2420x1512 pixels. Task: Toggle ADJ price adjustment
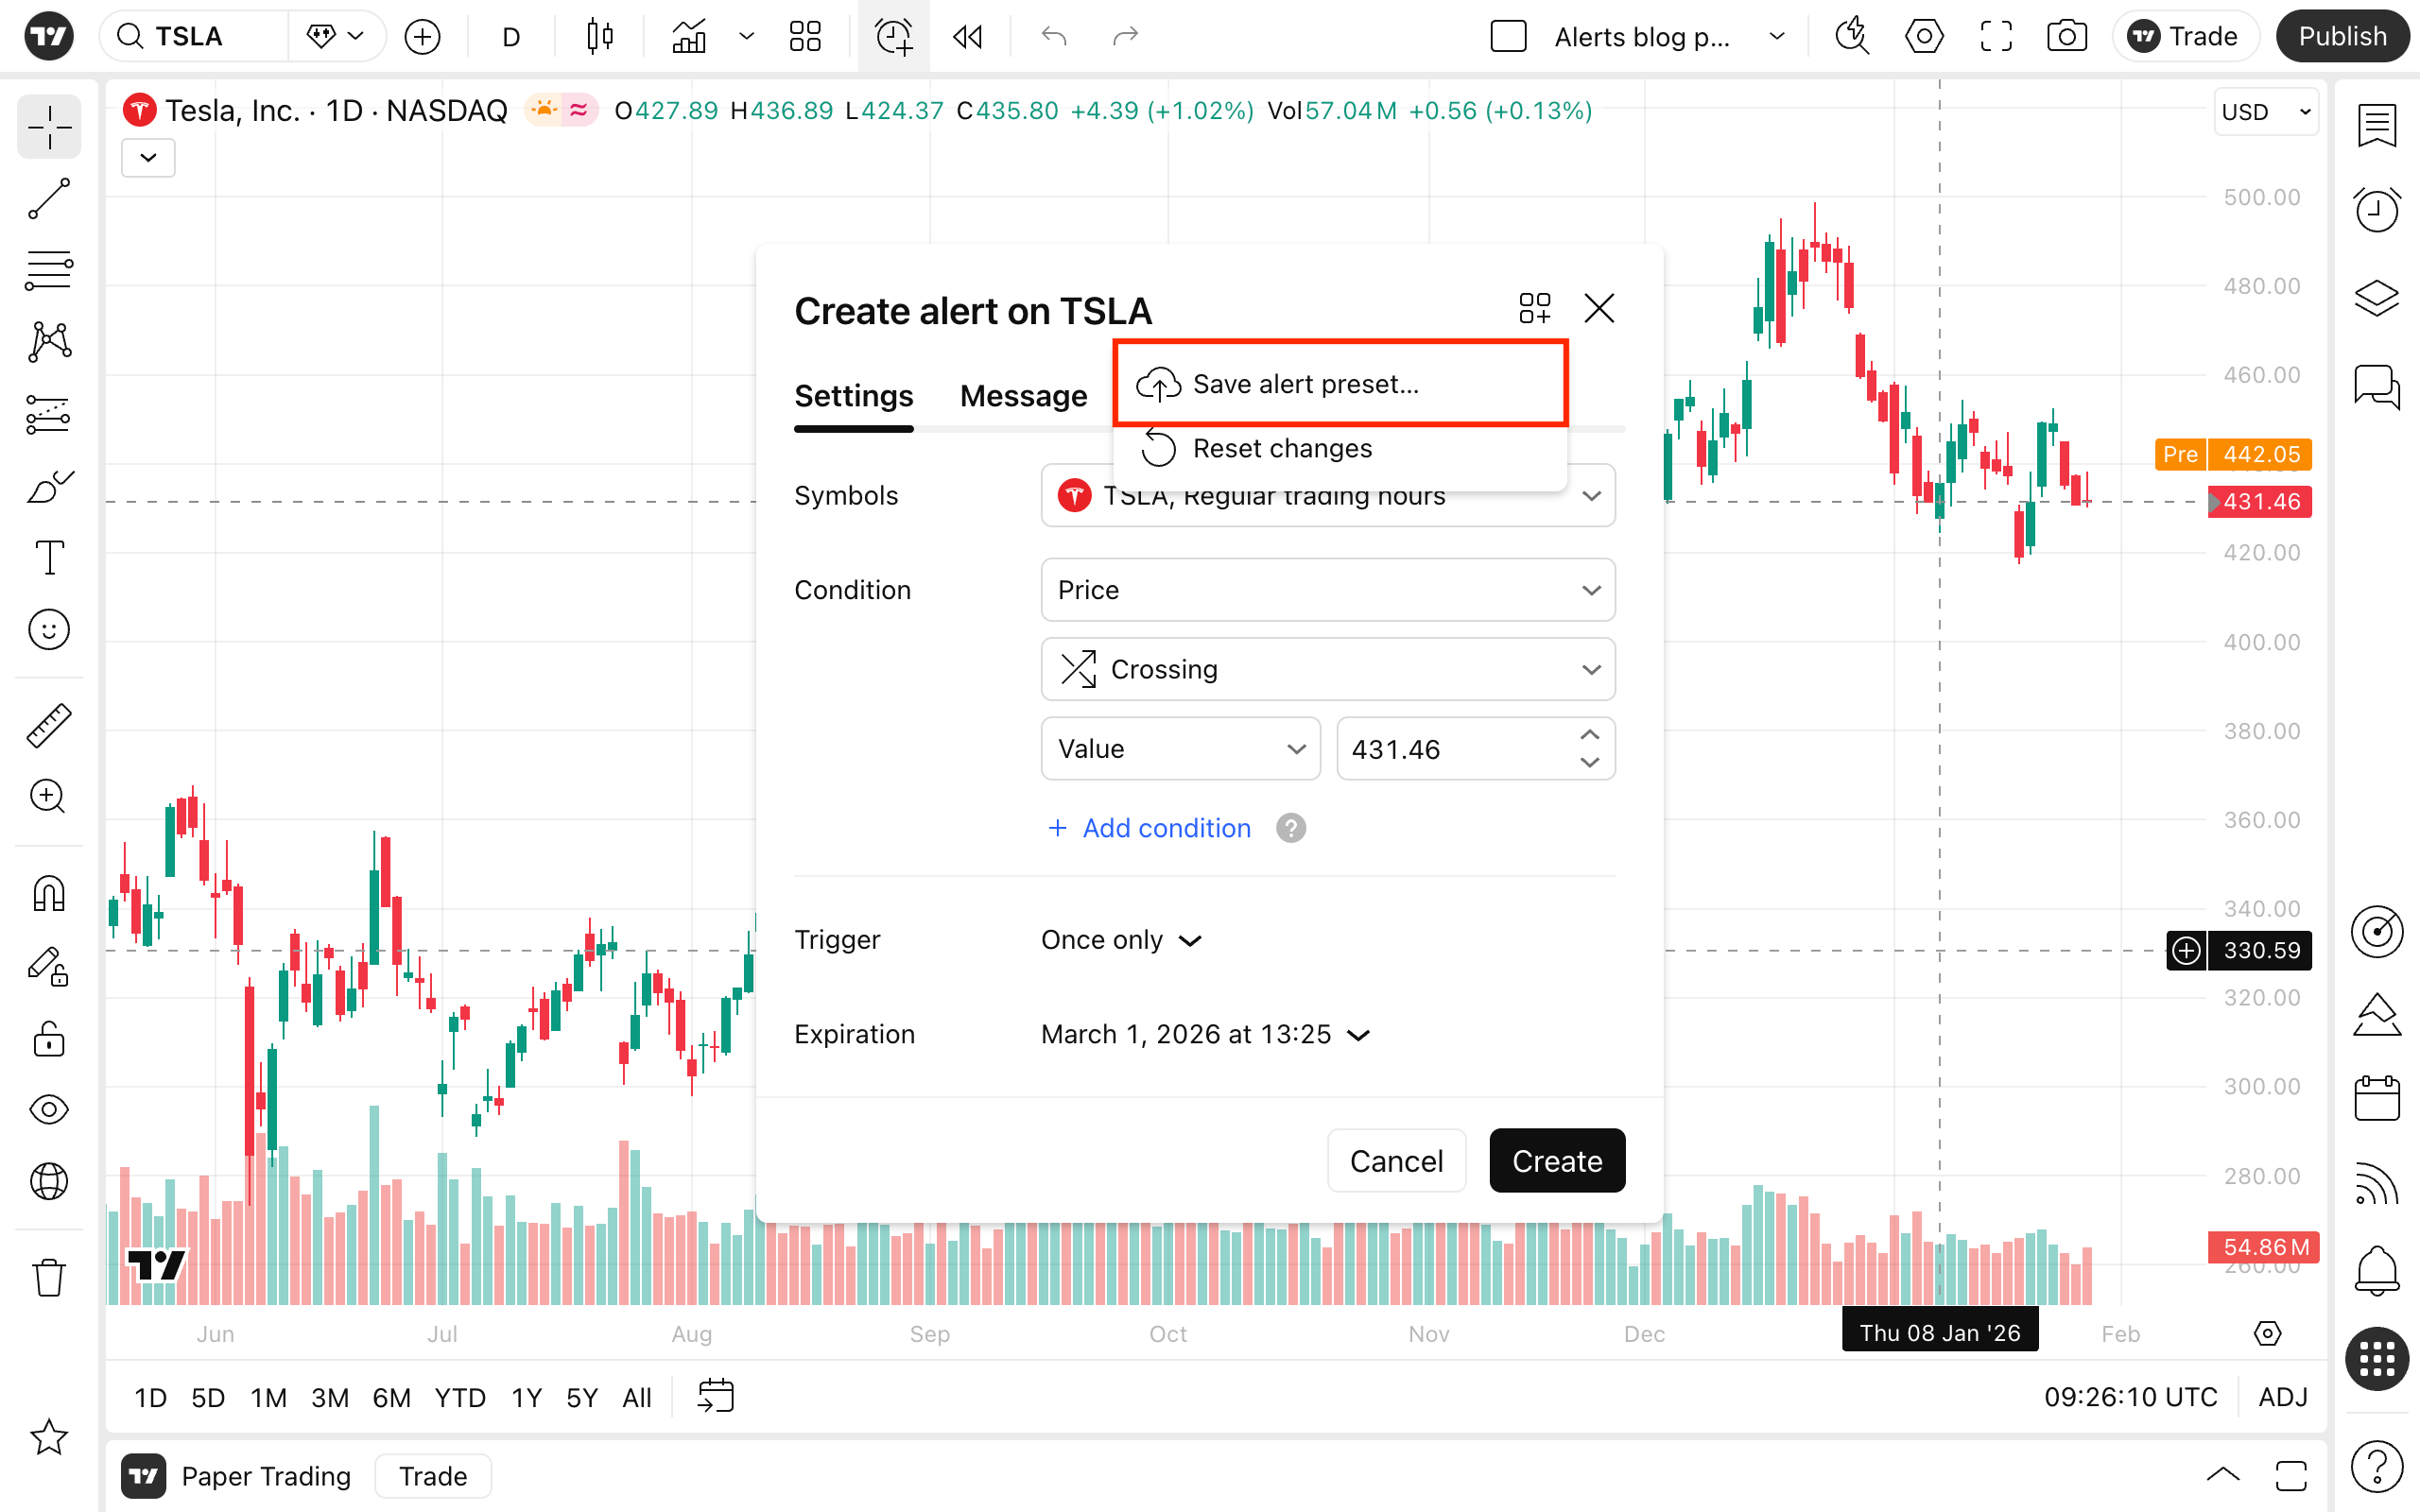(2282, 1397)
